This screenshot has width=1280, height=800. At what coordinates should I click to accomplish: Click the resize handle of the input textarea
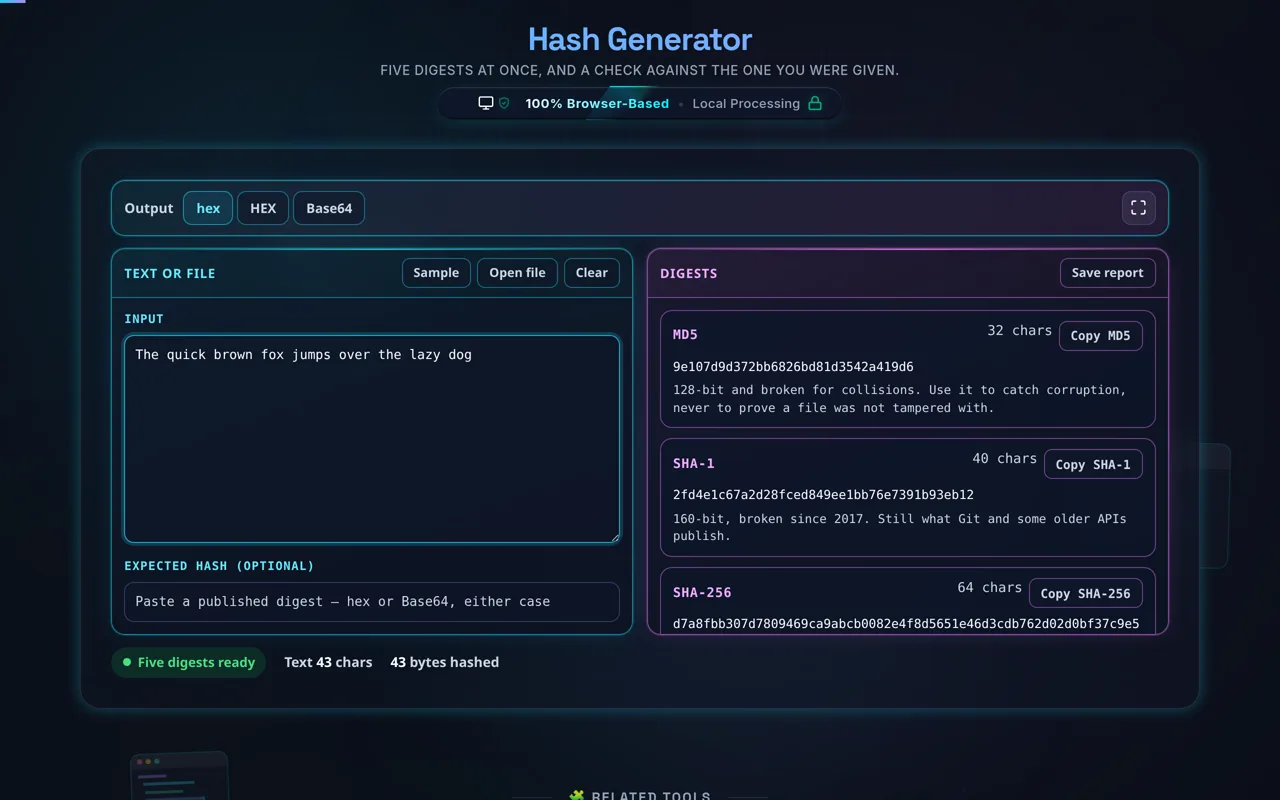click(x=613, y=536)
